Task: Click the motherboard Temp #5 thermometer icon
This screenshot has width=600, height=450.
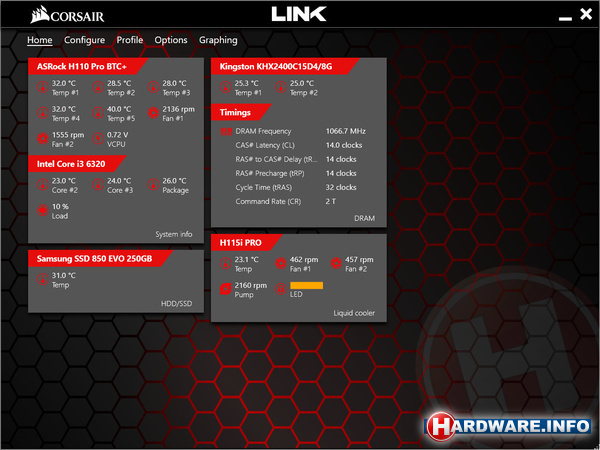Action: pyautogui.click(x=98, y=113)
